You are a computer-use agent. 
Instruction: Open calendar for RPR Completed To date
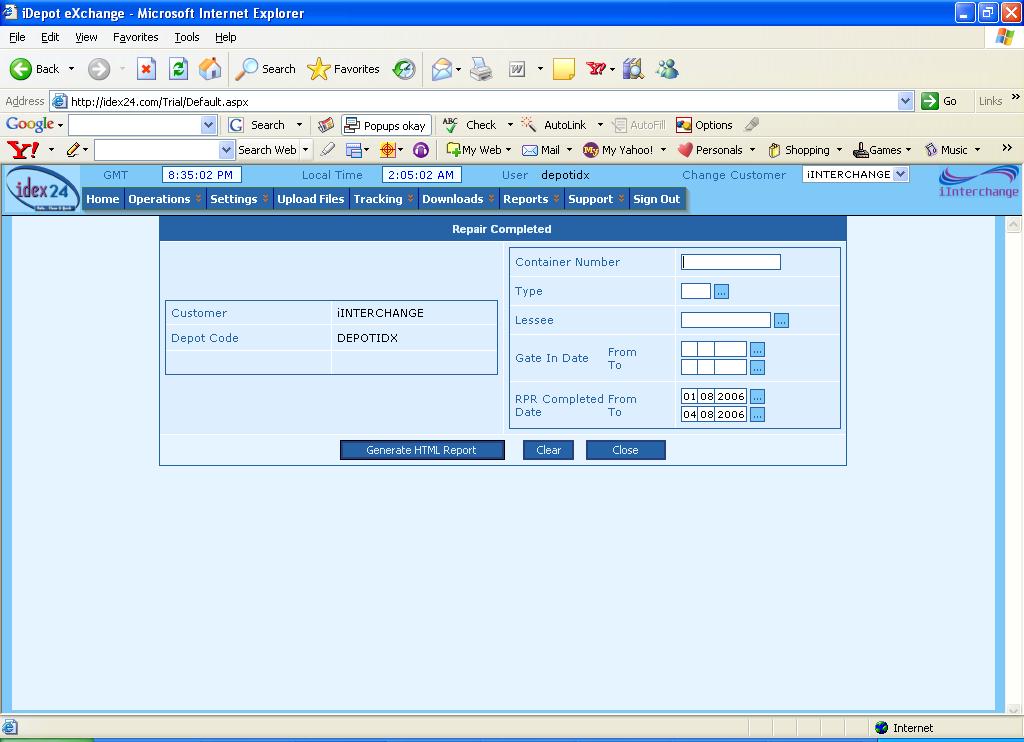point(757,414)
